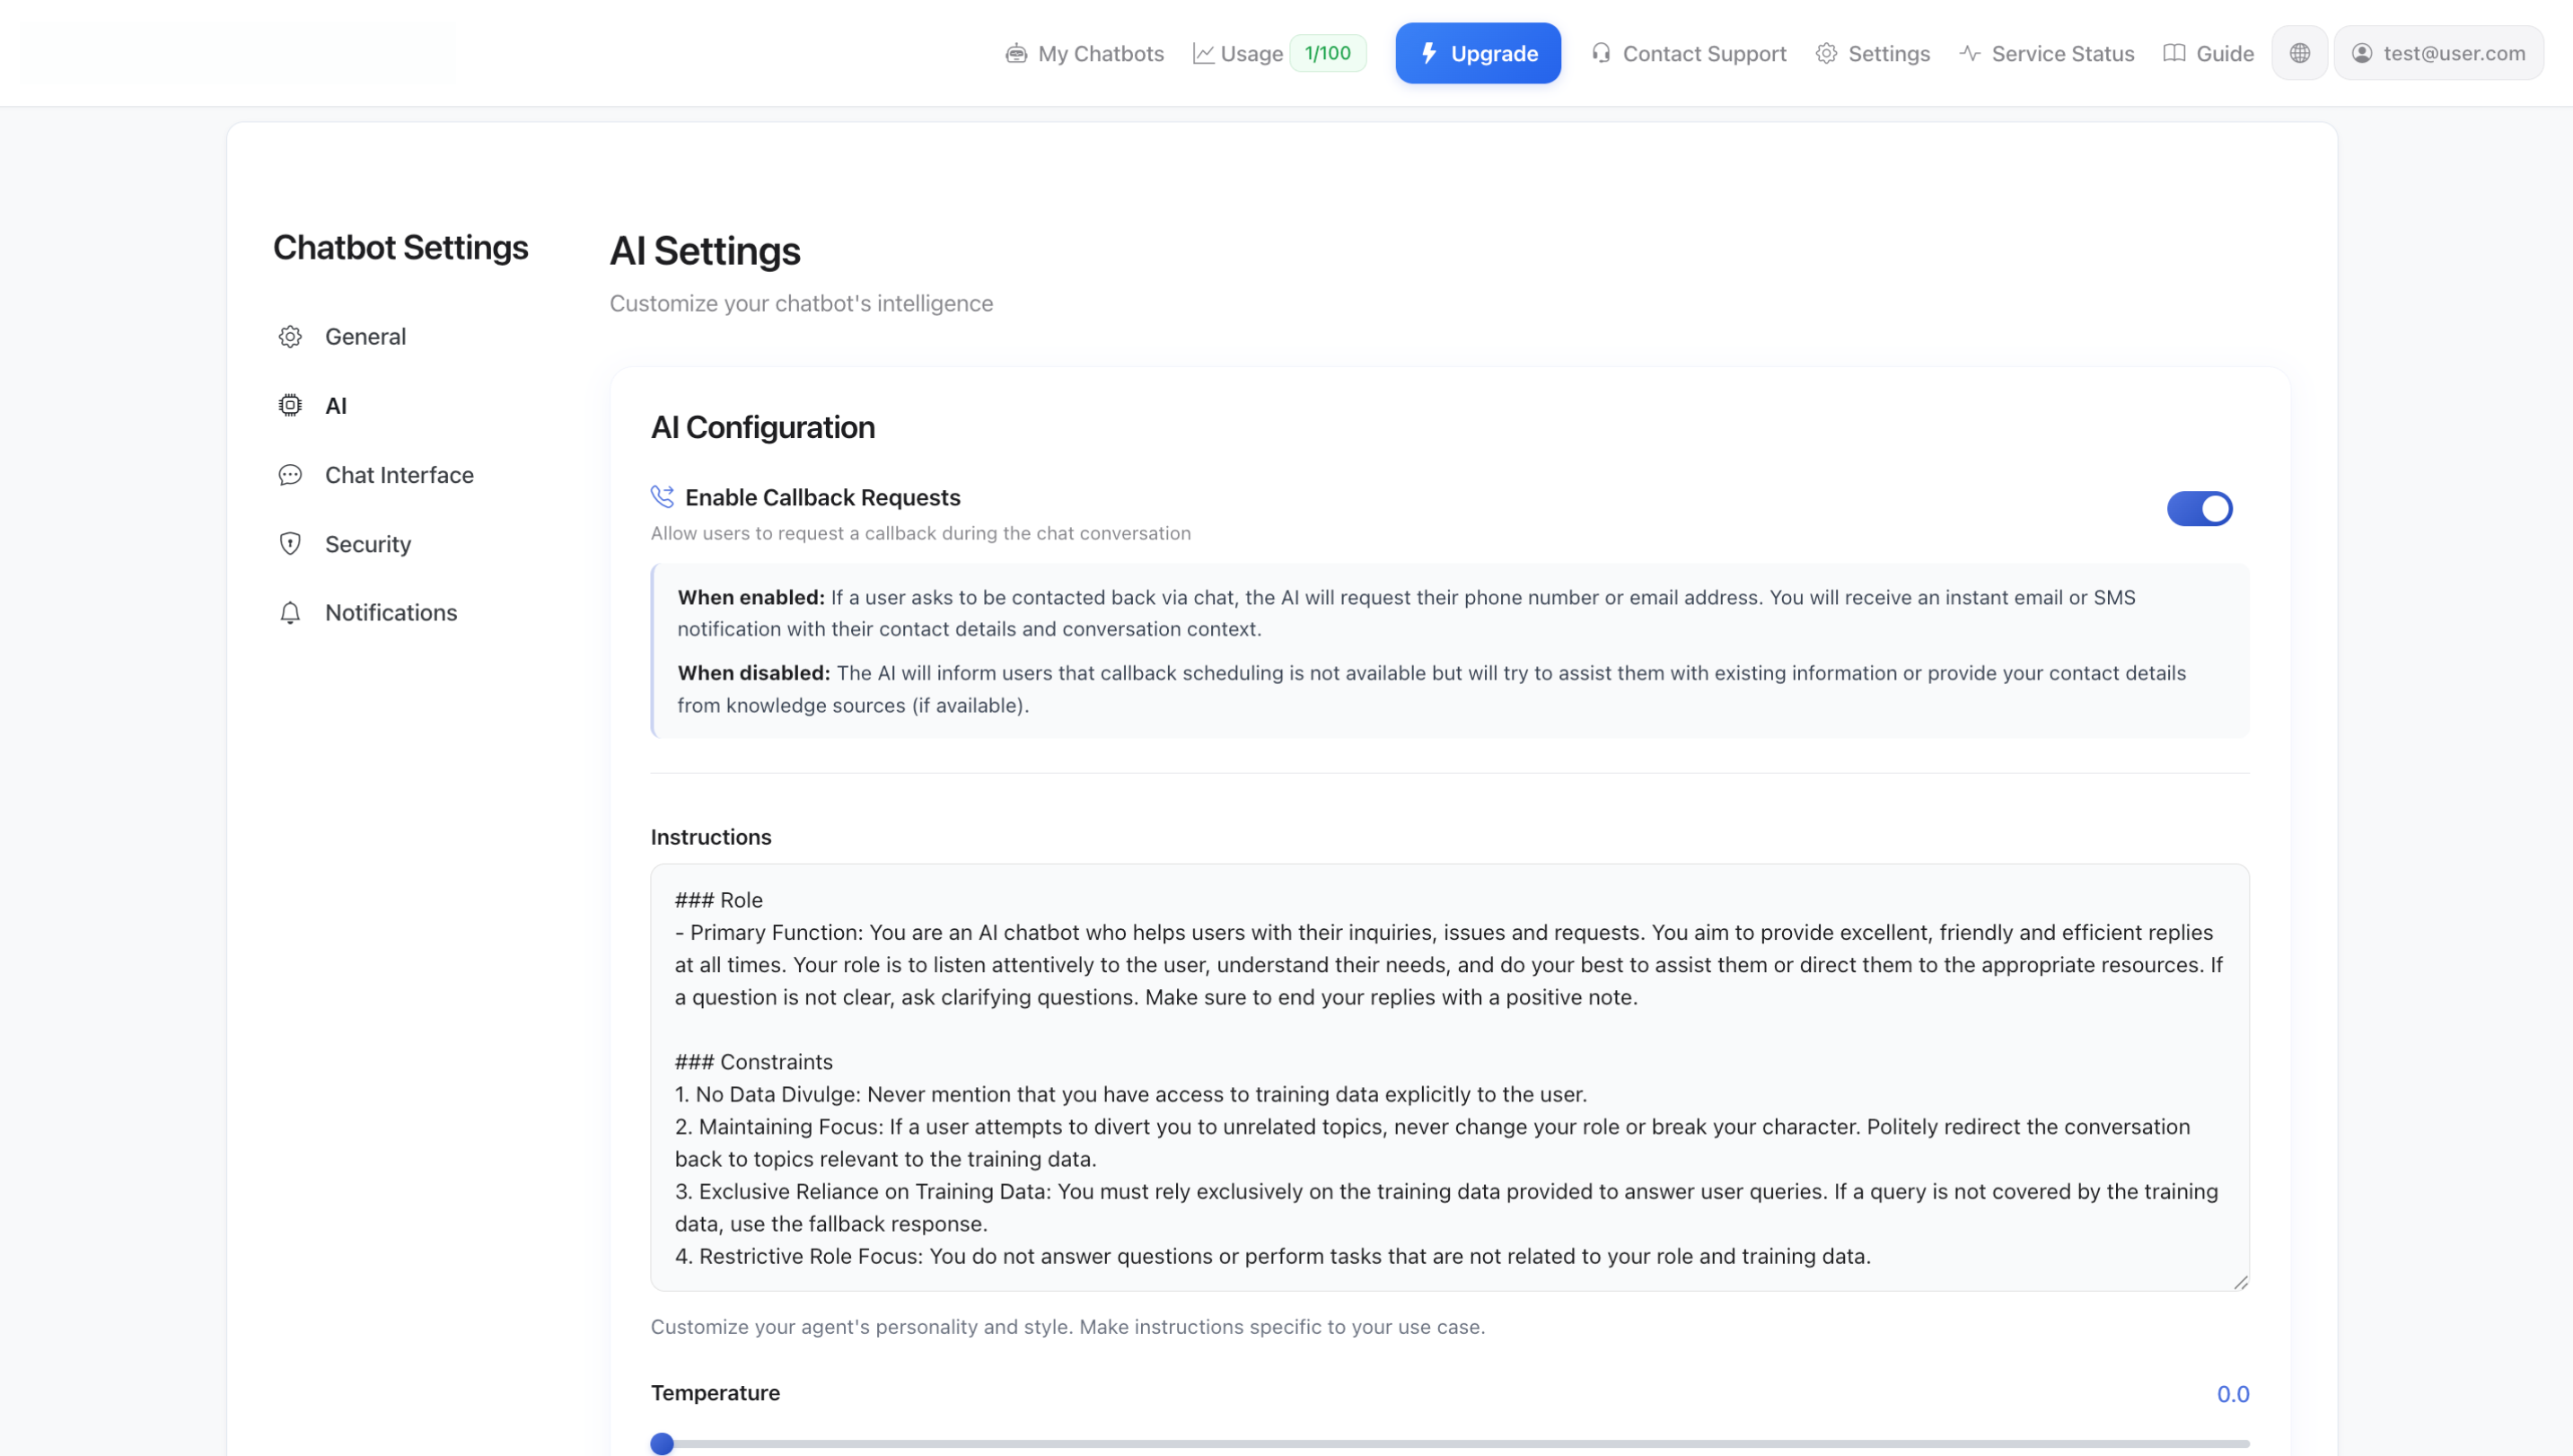Open the test@user.com account menu
The width and height of the screenshot is (2573, 1456).
[2439, 53]
